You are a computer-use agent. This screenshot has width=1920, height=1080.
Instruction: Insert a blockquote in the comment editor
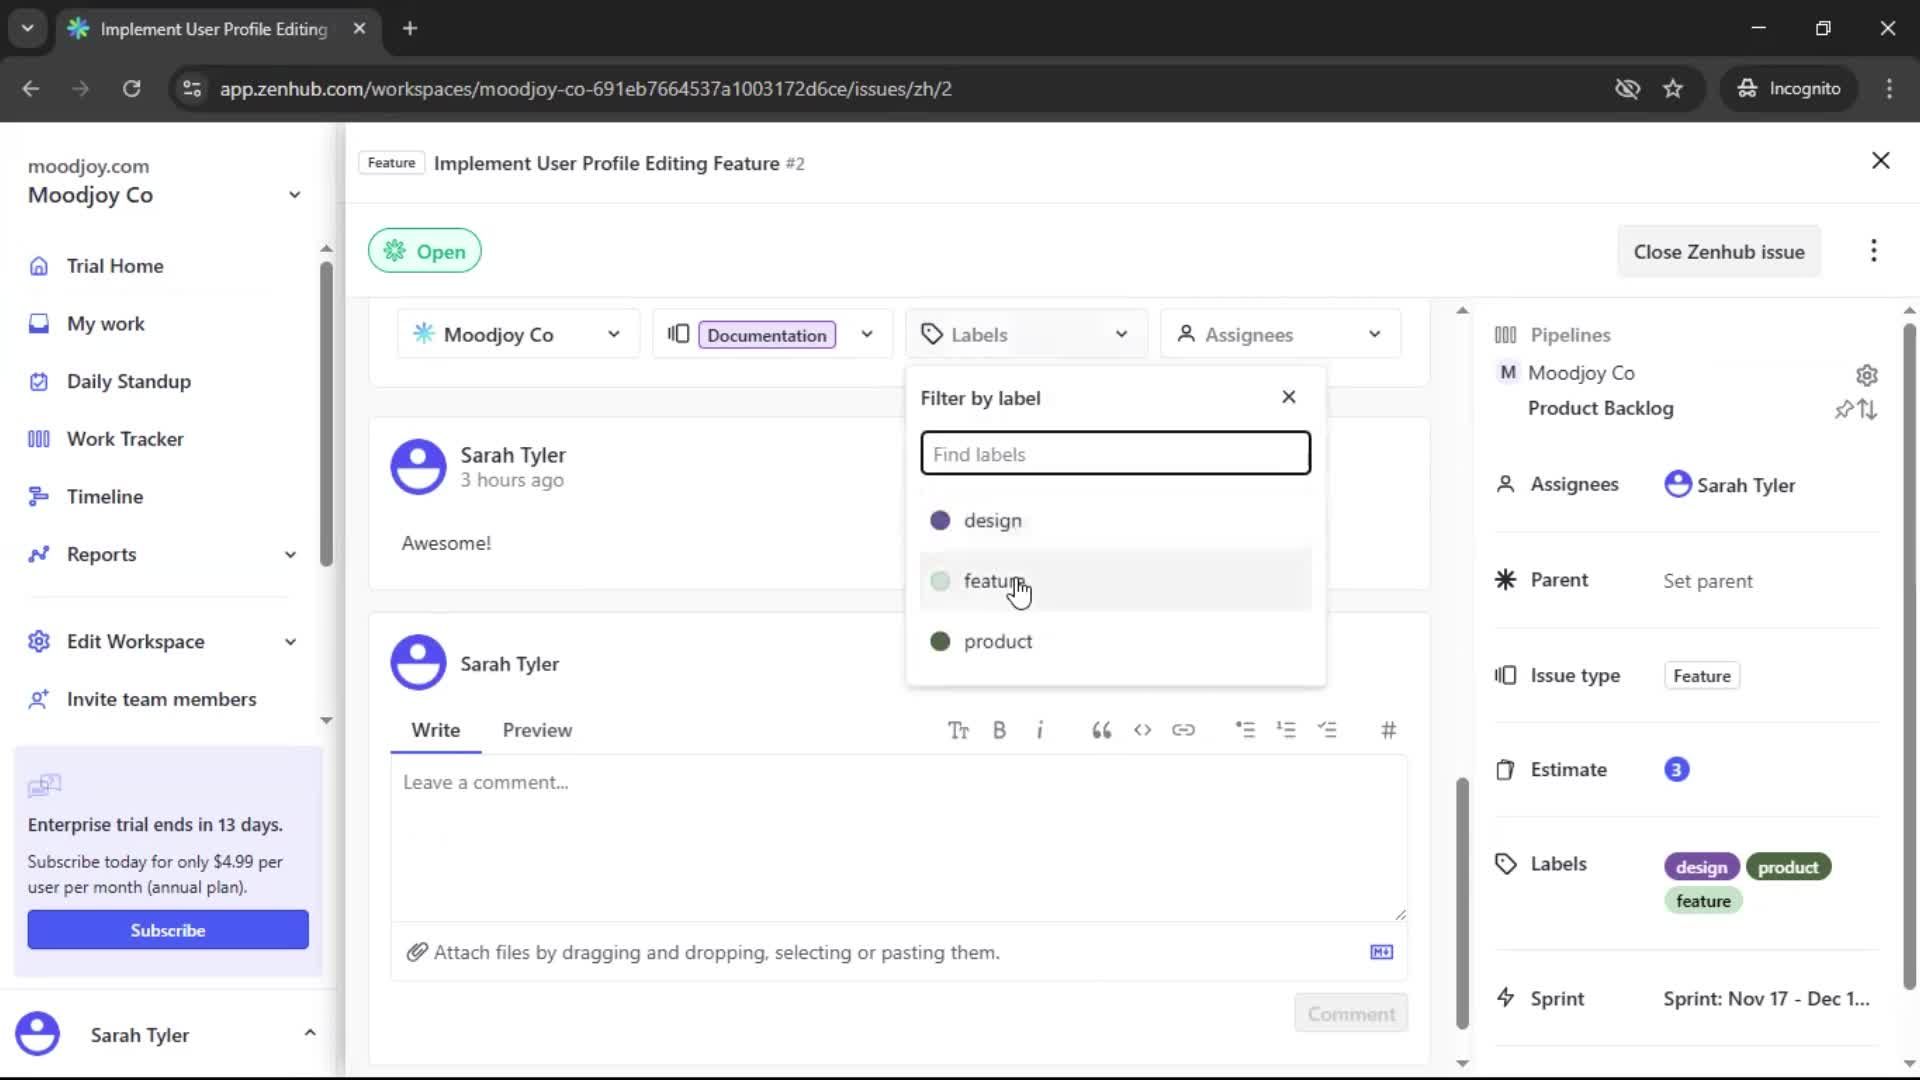pos(1101,730)
